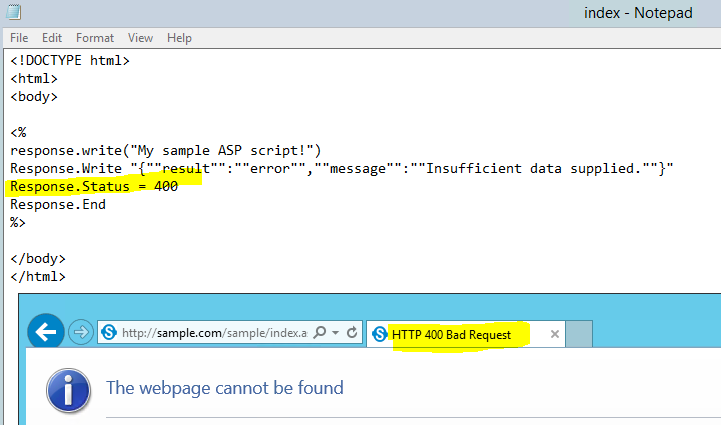Click the <!DOCTYPE html> line
Screen dimensions: 721x425
point(70,60)
